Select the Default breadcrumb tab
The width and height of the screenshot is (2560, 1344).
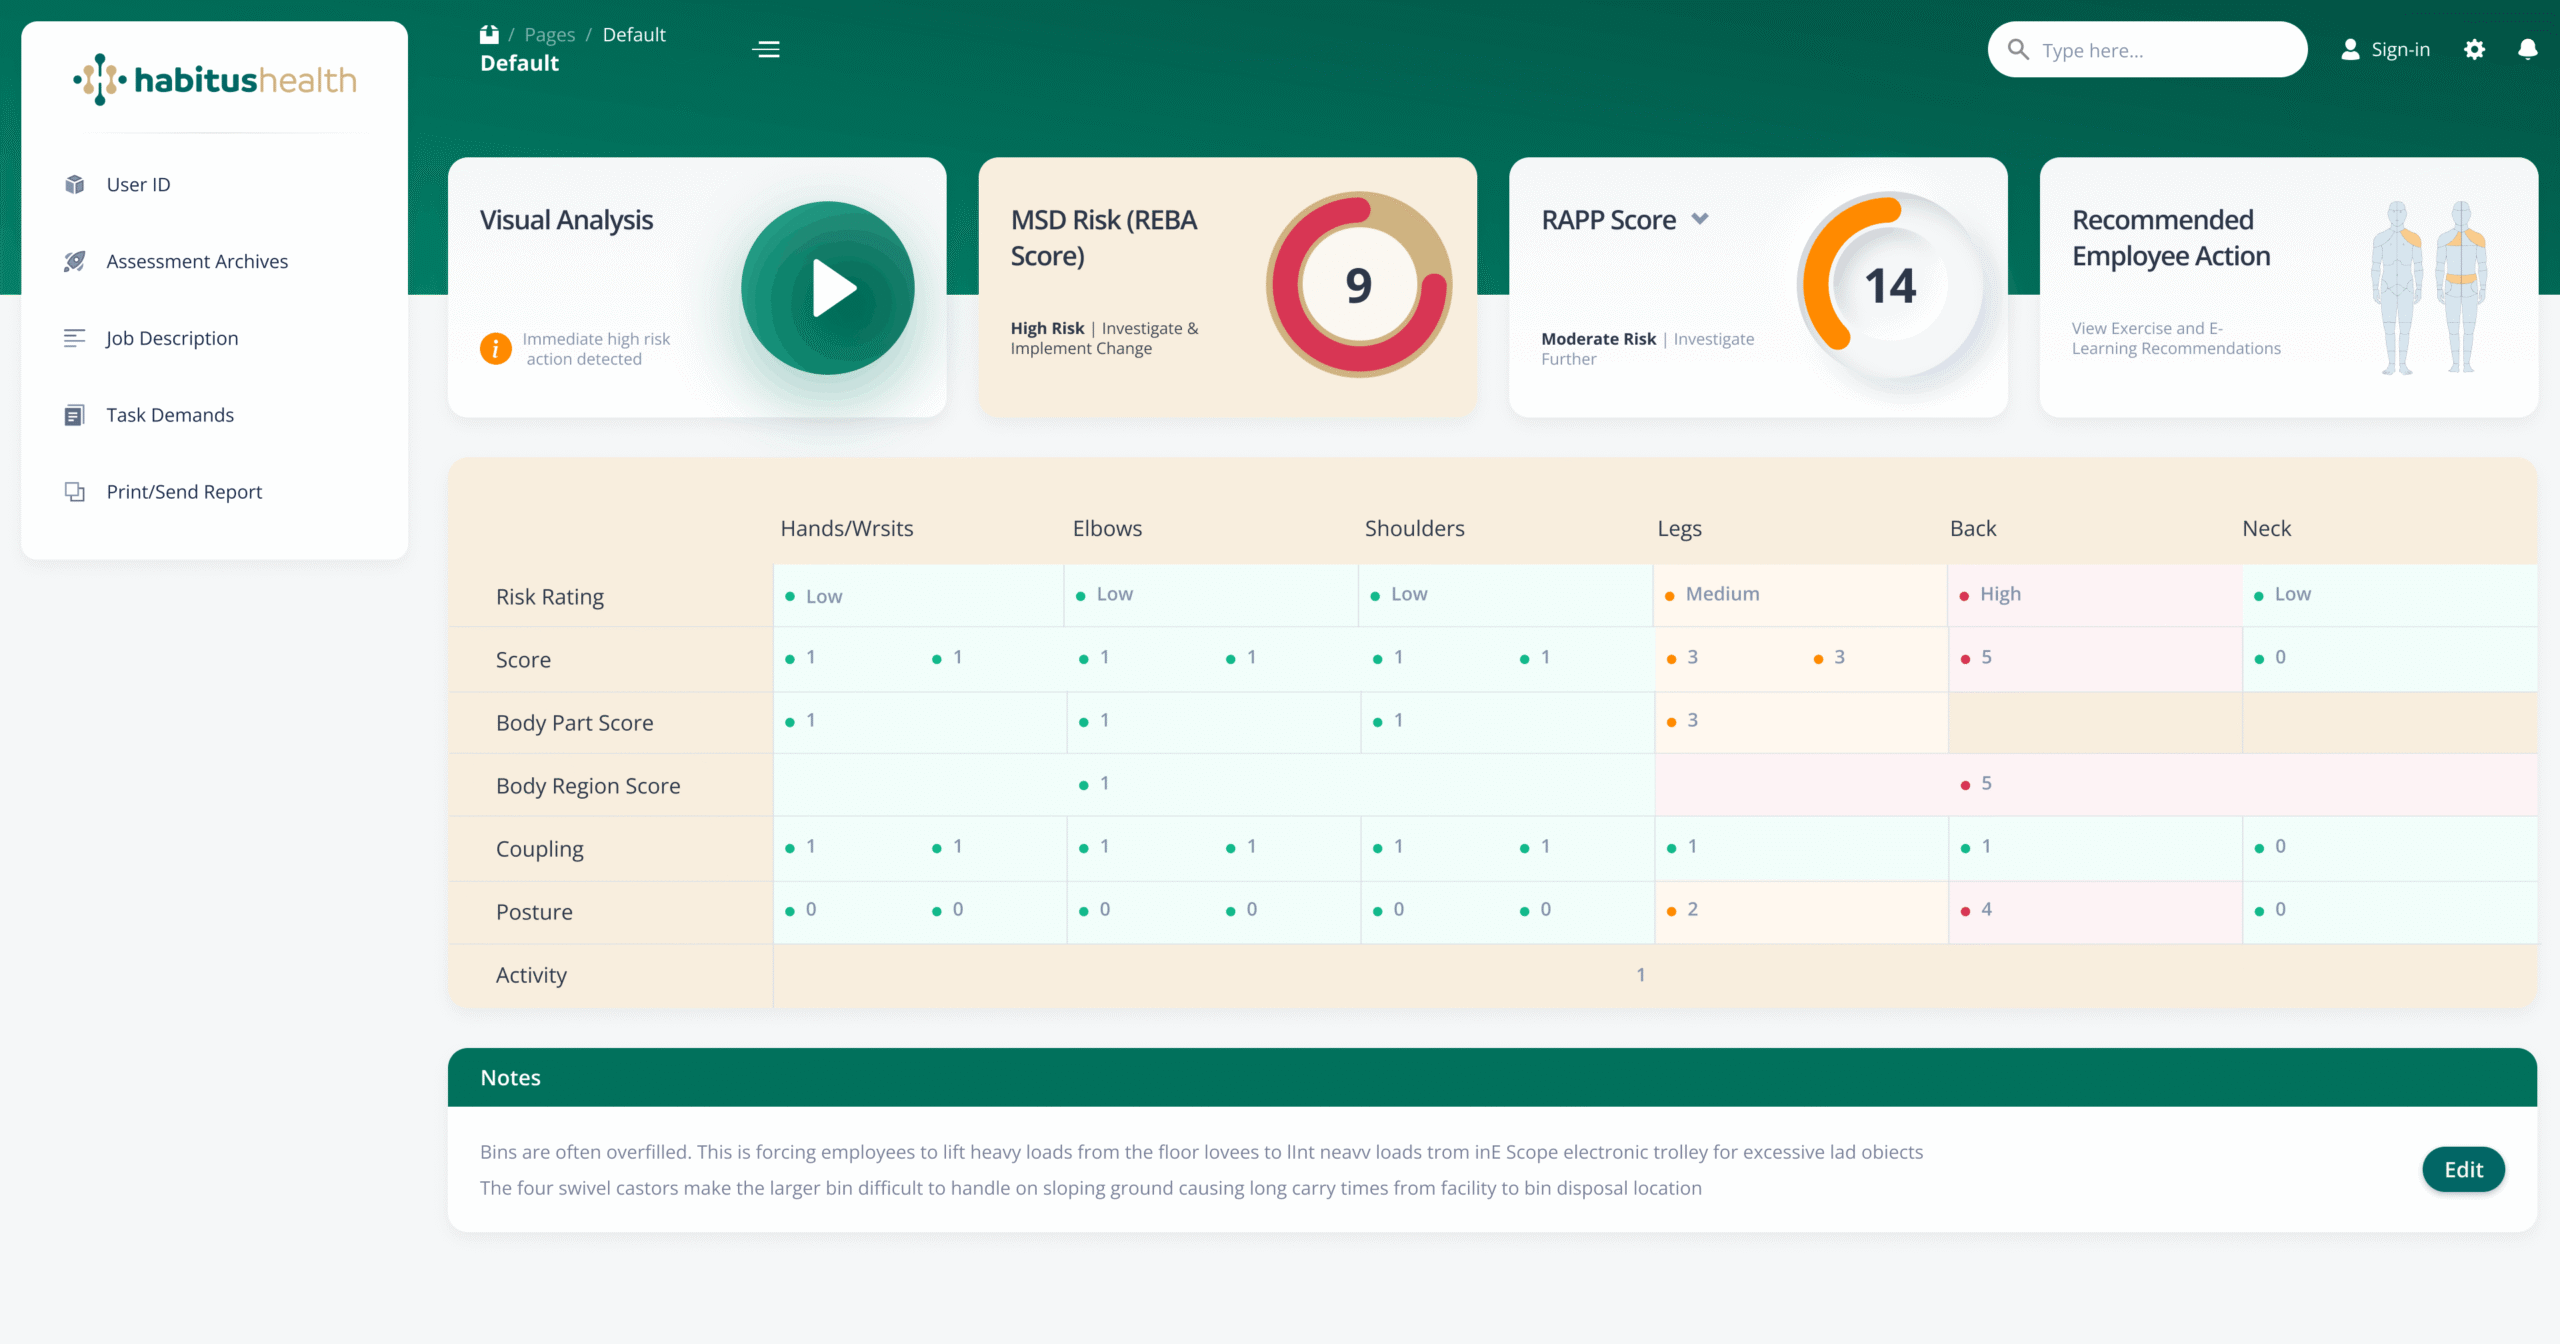point(634,33)
